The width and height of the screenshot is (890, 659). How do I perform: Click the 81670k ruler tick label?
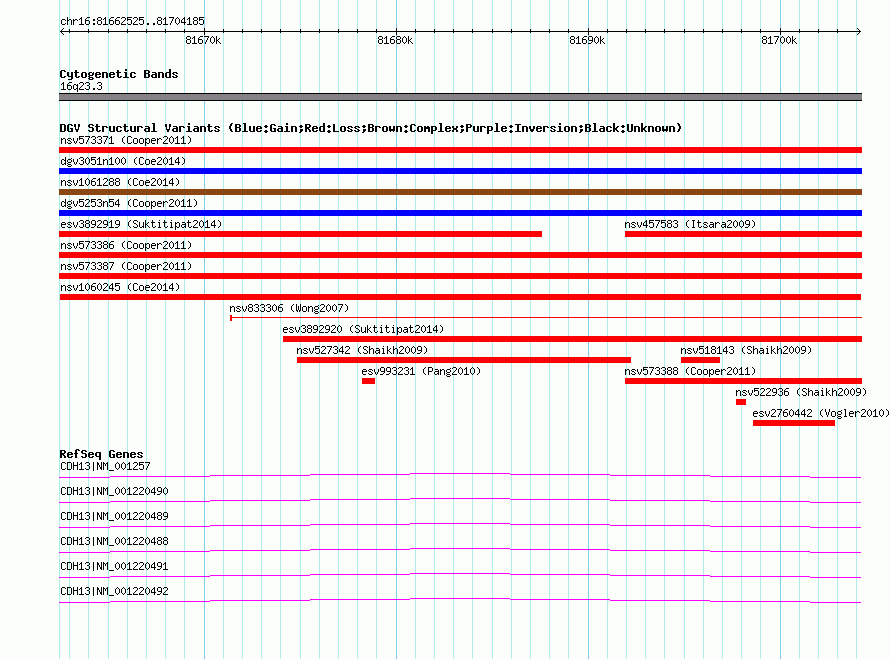(x=203, y=40)
